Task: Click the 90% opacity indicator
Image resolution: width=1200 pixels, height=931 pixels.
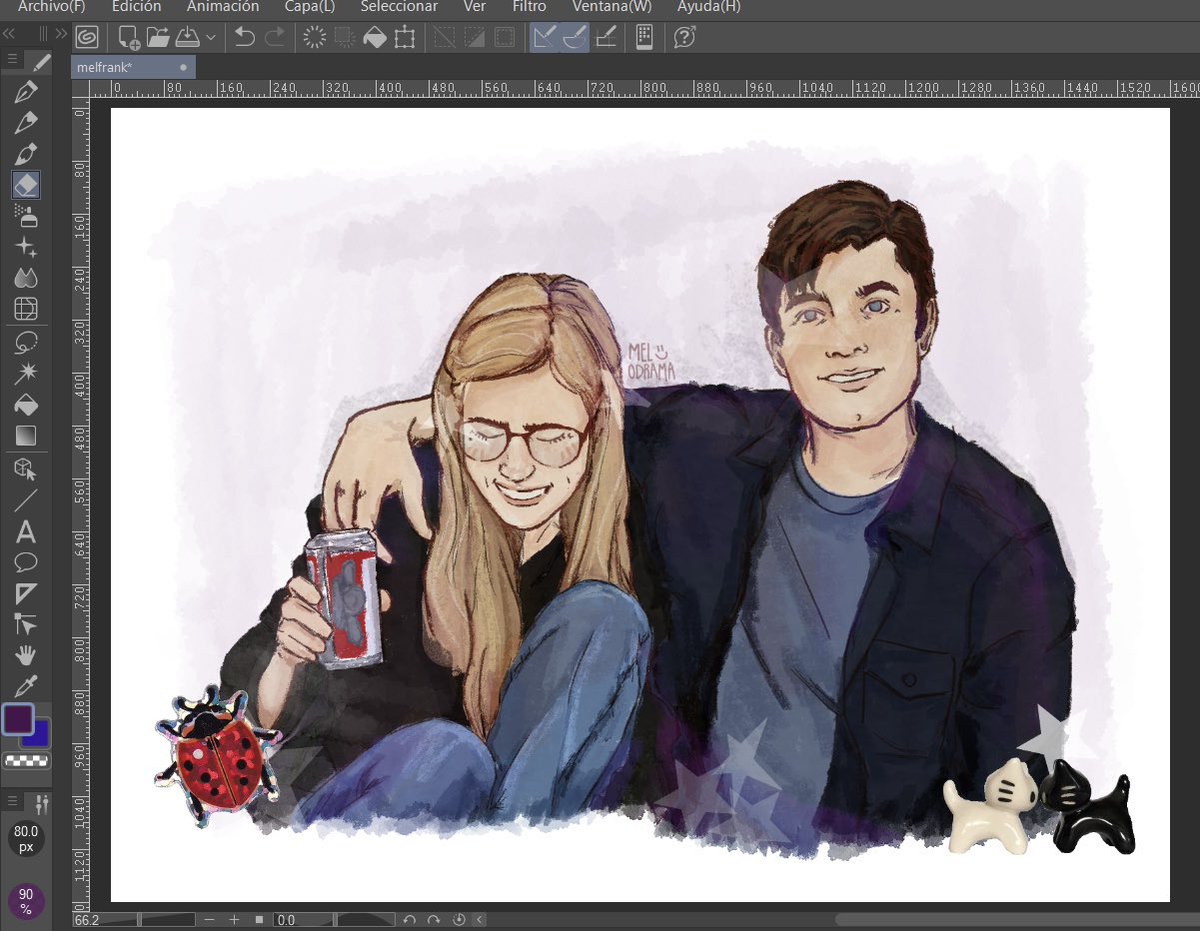Action: [x=26, y=901]
